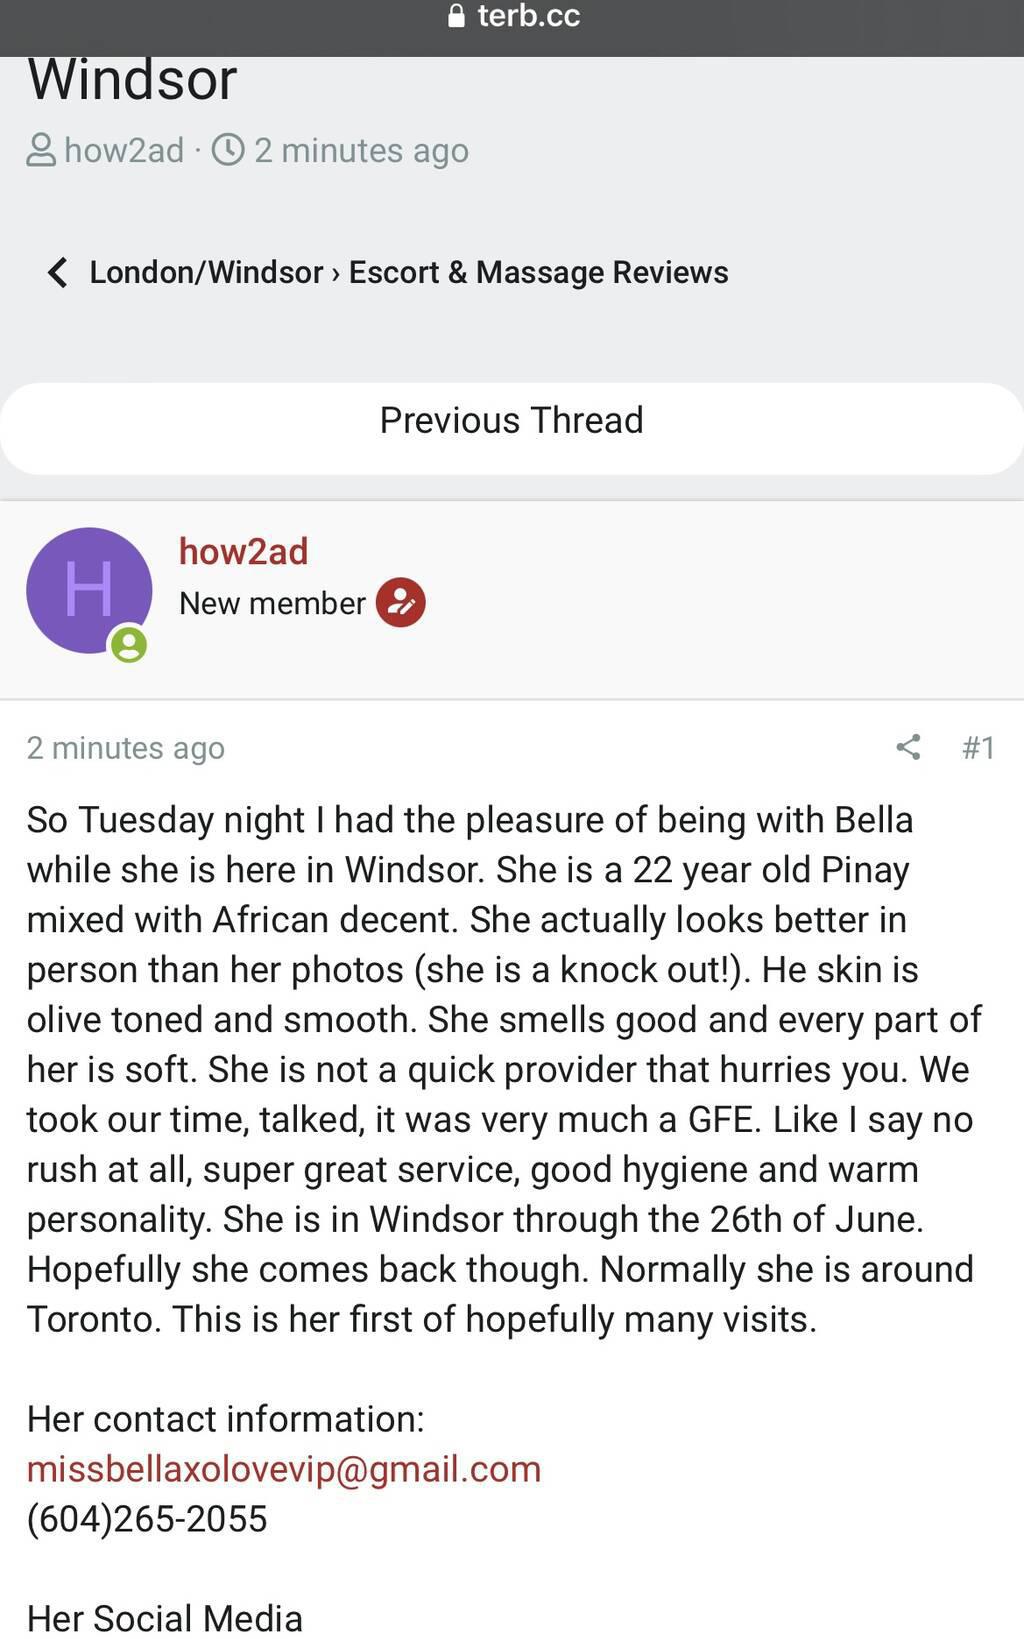The image size is (1024, 1639).
Task: Click the red email address link
Action: tap(284, 1469)
